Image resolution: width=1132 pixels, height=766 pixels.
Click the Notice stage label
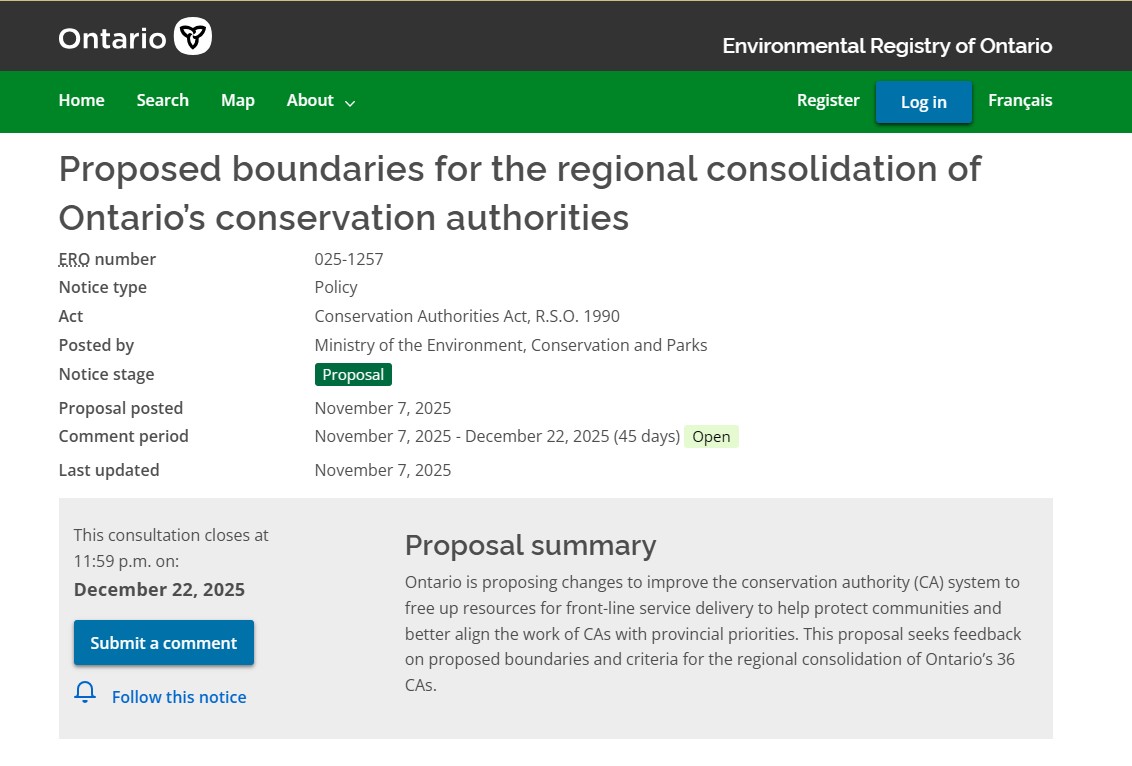point(106,374)
